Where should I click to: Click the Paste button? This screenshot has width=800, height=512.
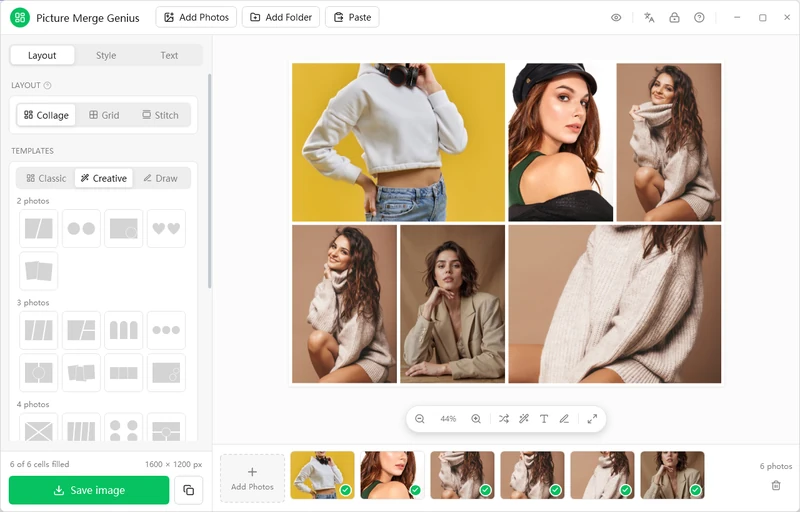[x=352, y=17]
